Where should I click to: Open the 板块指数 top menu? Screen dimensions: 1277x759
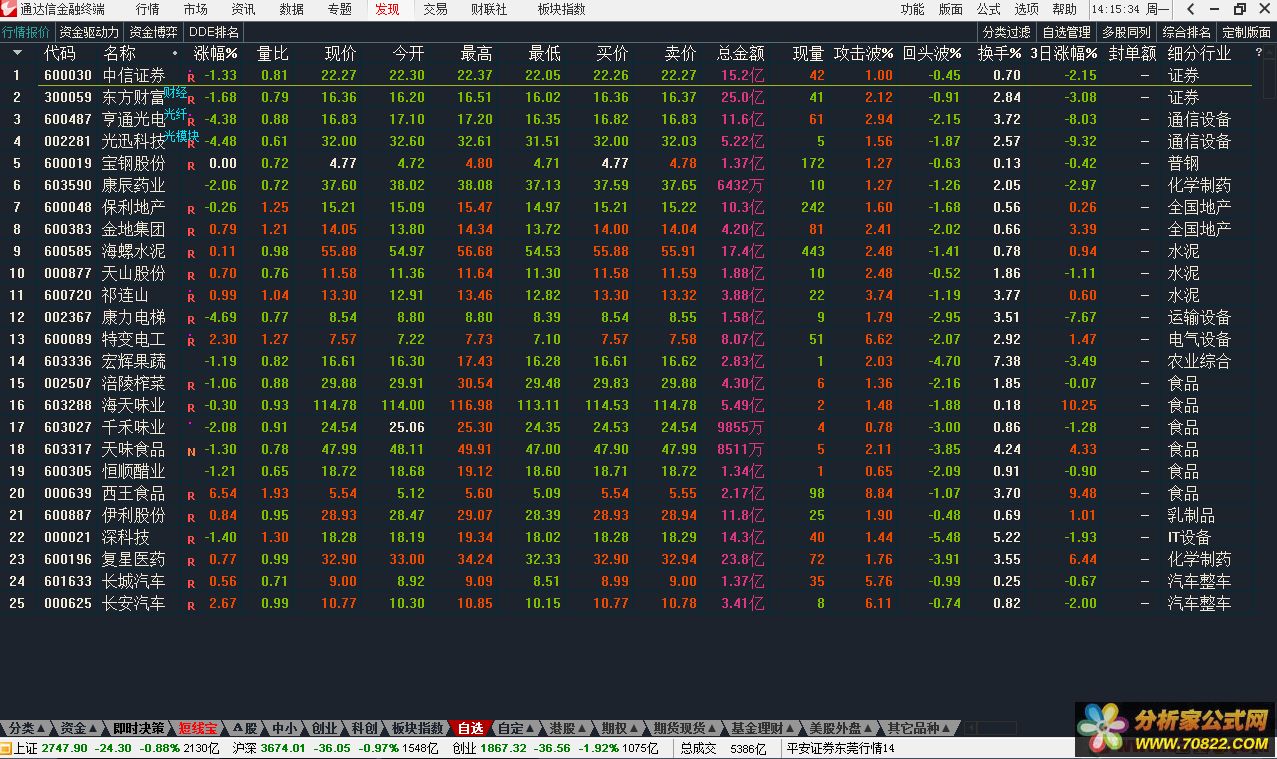tap(561, 9)
